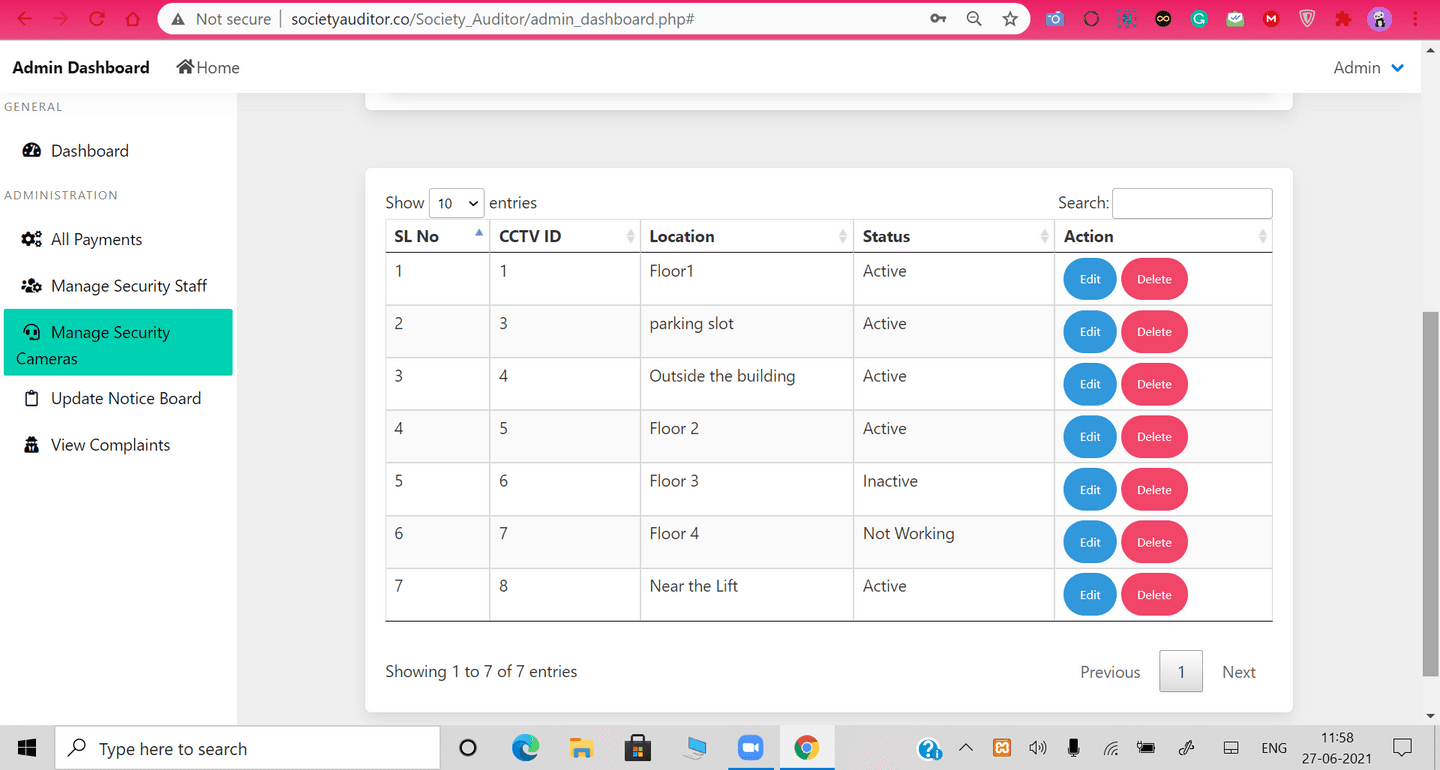Click the table Search input field
This screenshot has height=770, width=1440.
click(x=1192, y=203)
